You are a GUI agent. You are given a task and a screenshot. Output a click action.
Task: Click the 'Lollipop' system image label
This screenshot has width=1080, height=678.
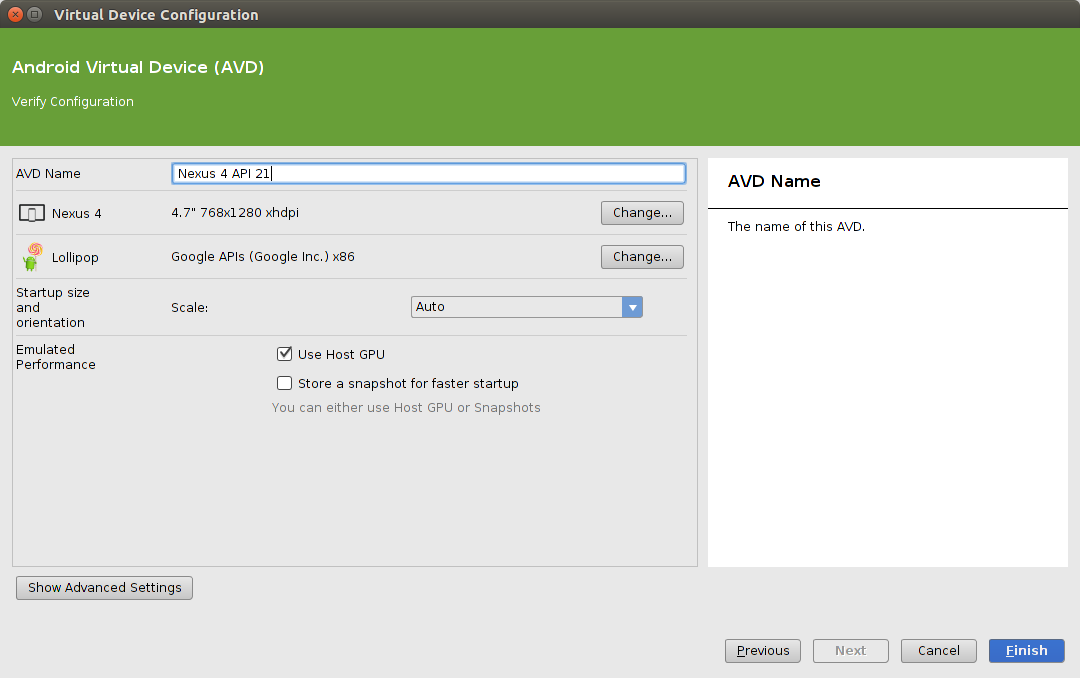[75, 258]
